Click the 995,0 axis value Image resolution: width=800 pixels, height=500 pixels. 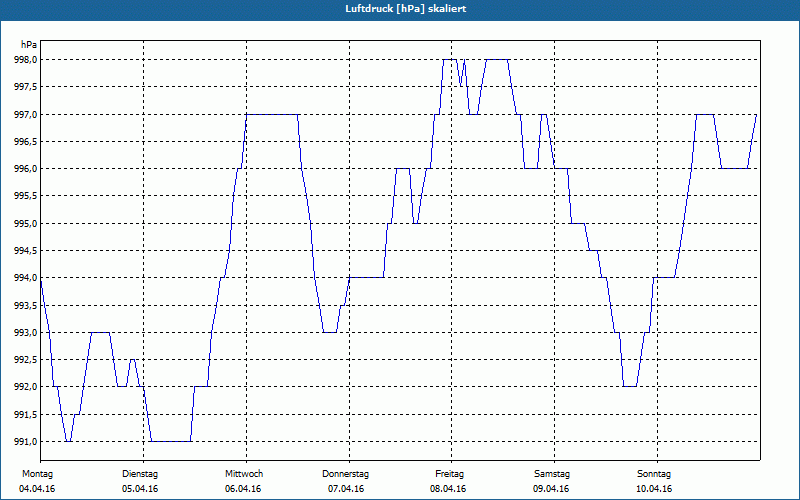pos(25,223)
